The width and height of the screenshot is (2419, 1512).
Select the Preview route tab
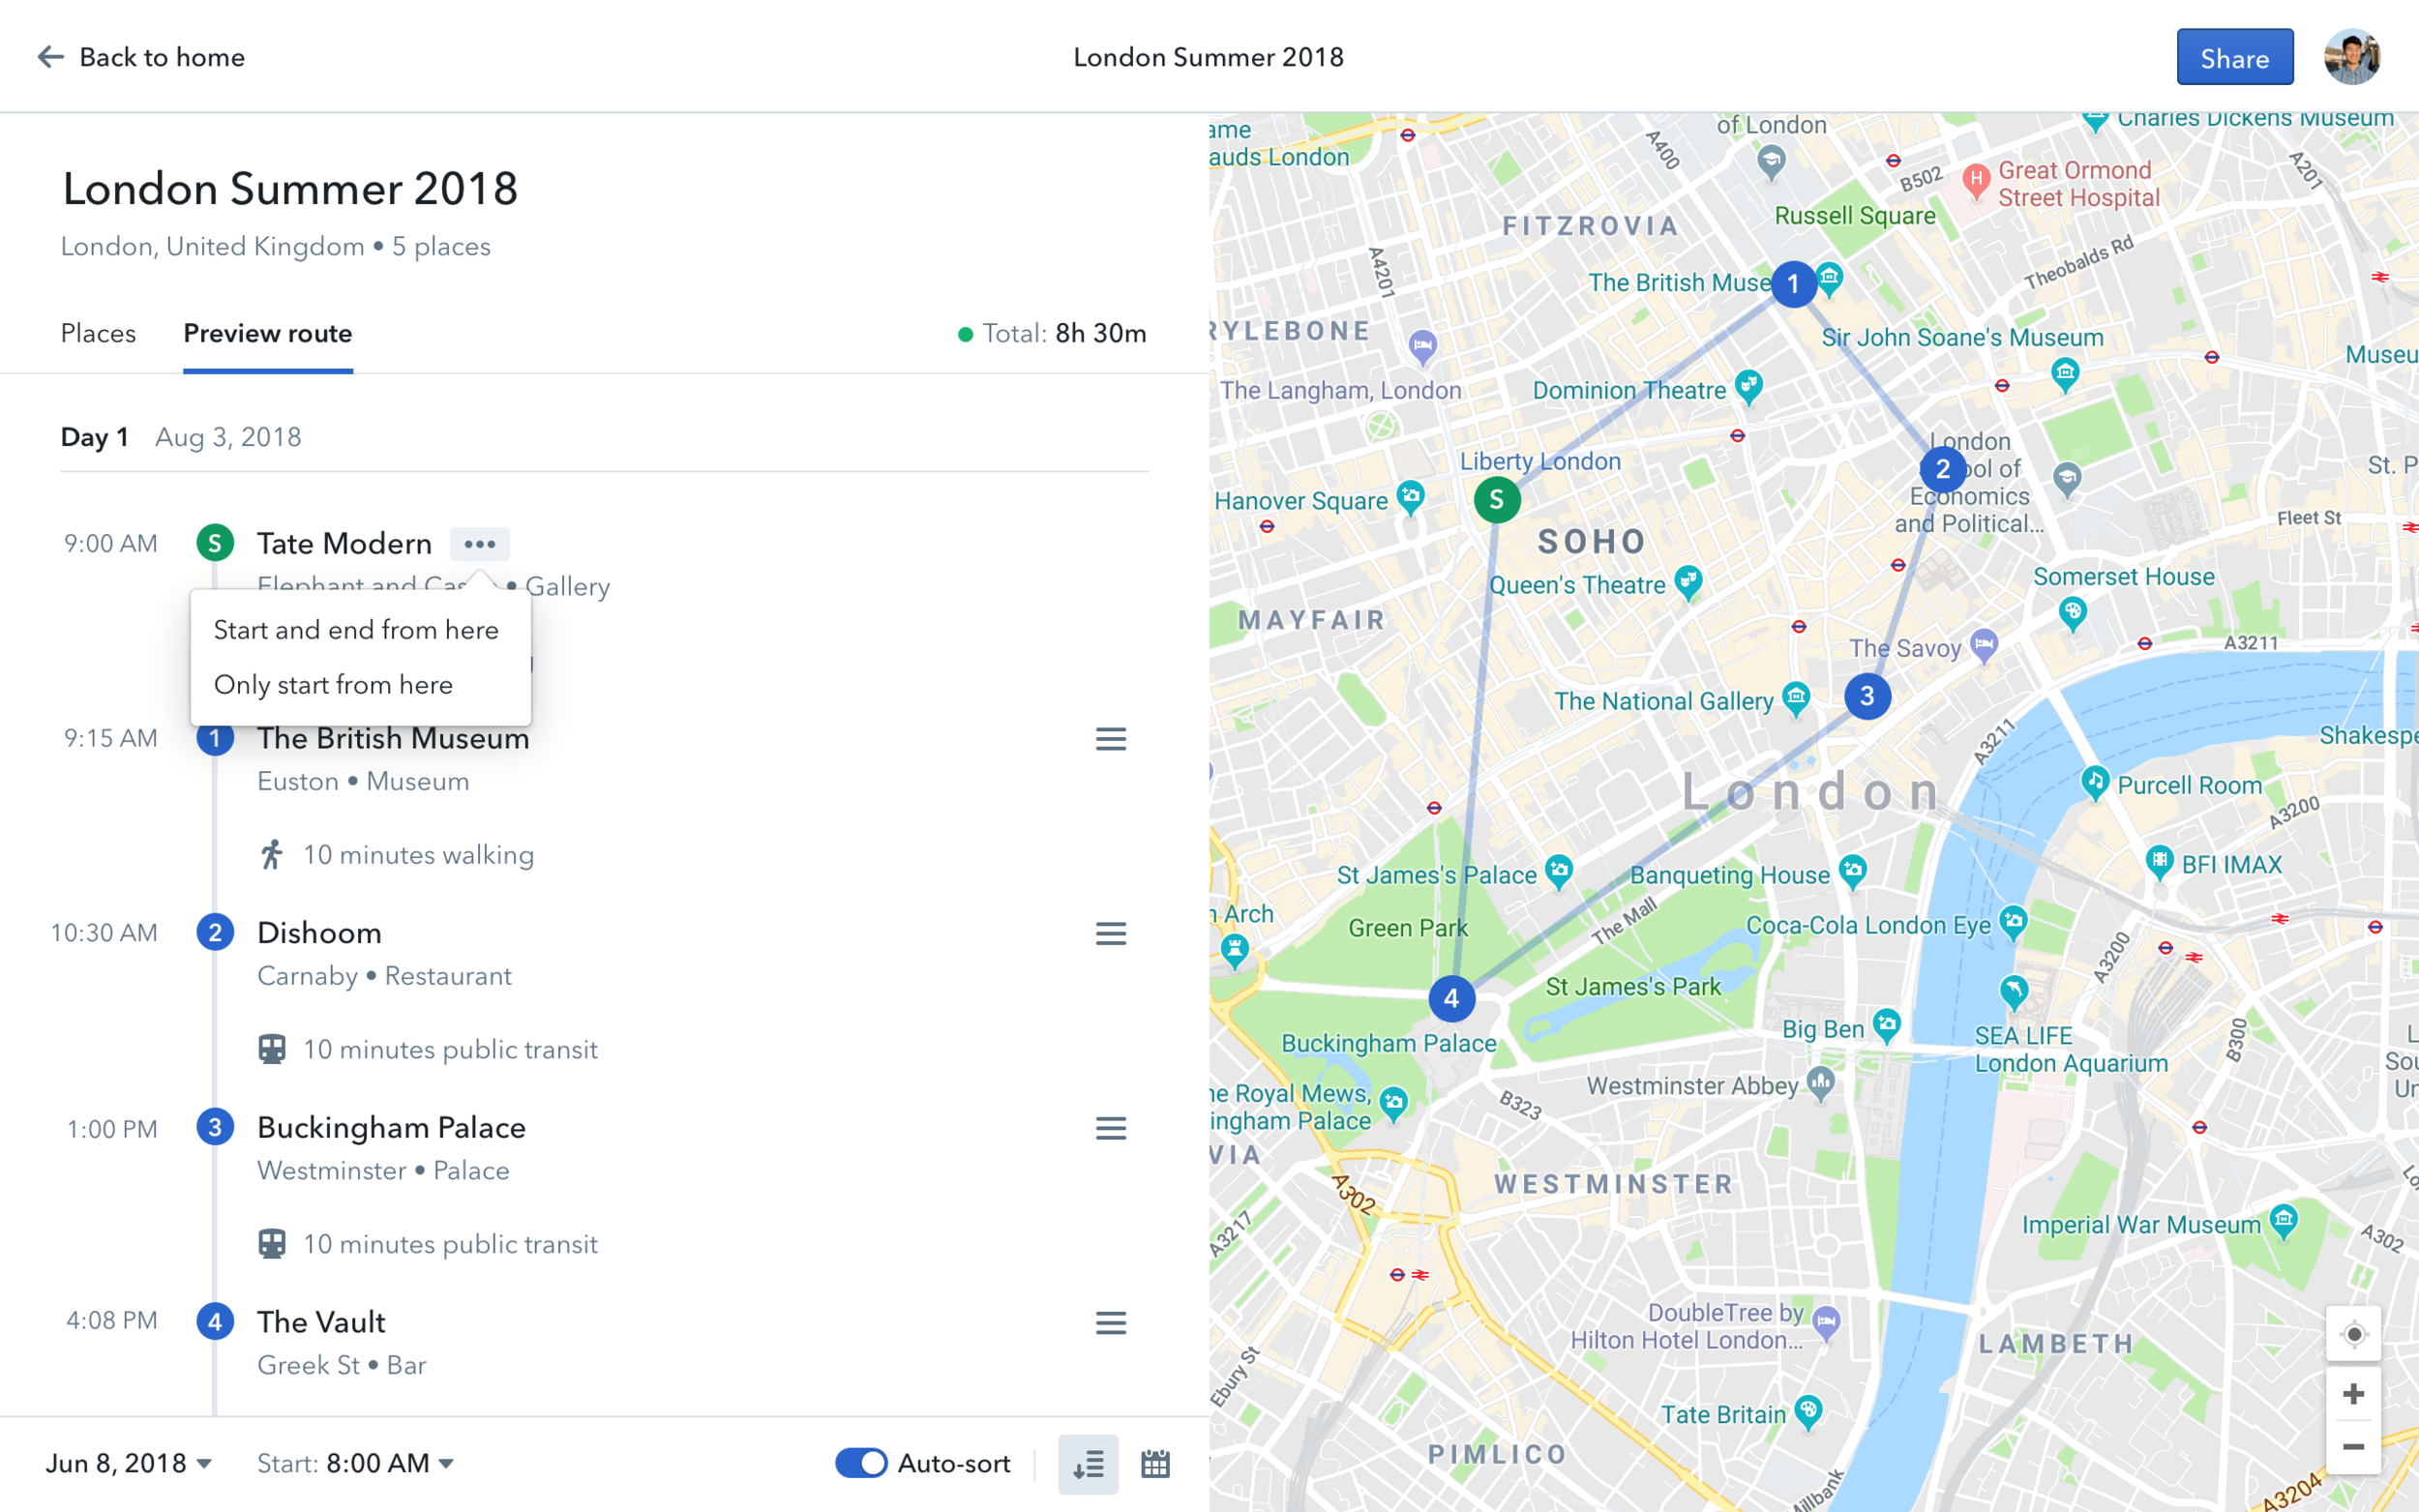268,333
